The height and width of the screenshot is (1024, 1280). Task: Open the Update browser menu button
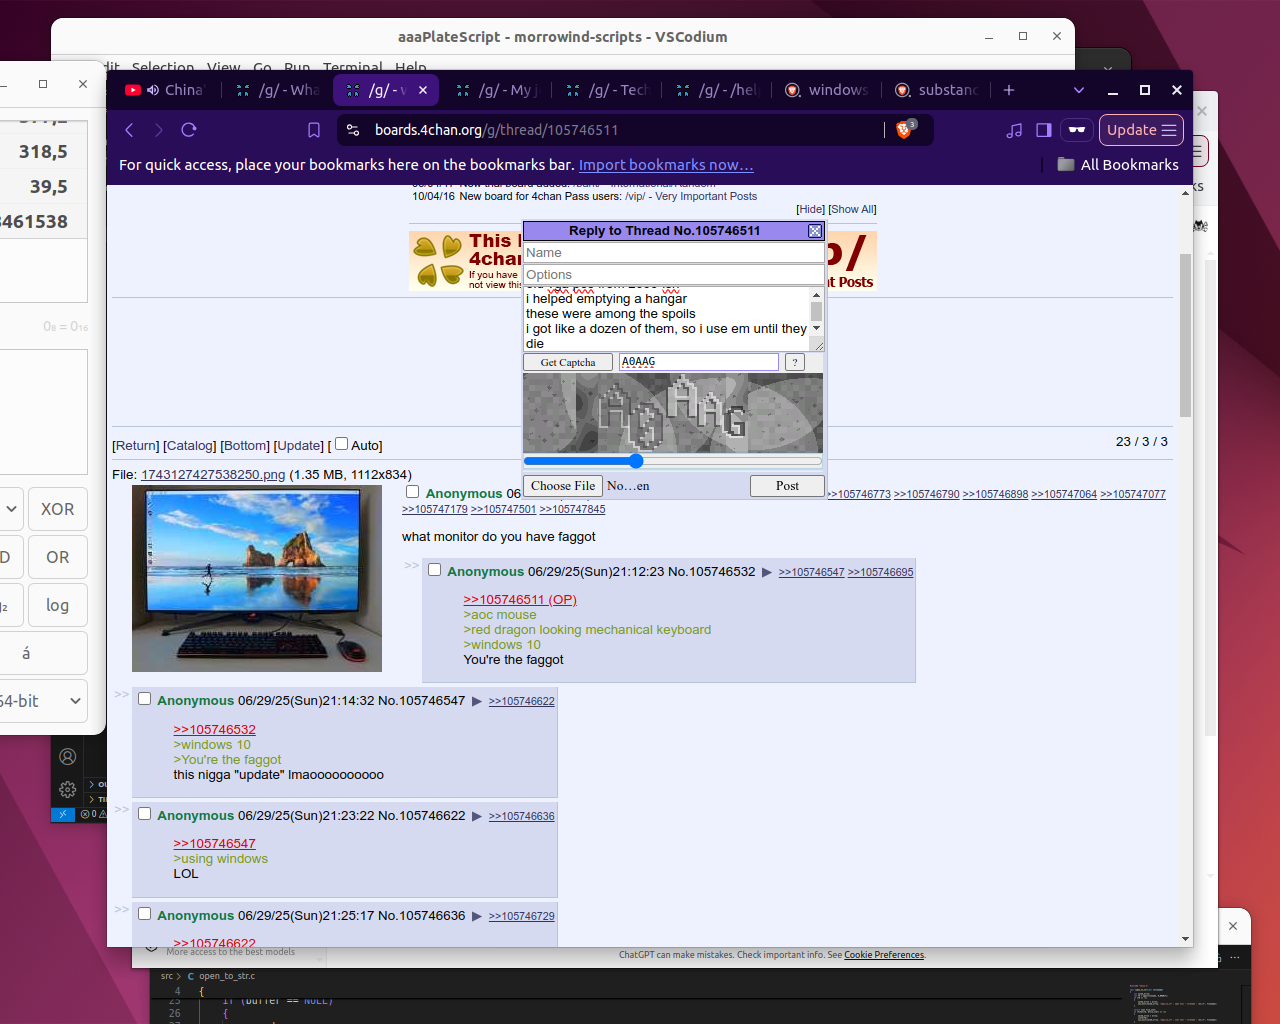pos(1141,130)
